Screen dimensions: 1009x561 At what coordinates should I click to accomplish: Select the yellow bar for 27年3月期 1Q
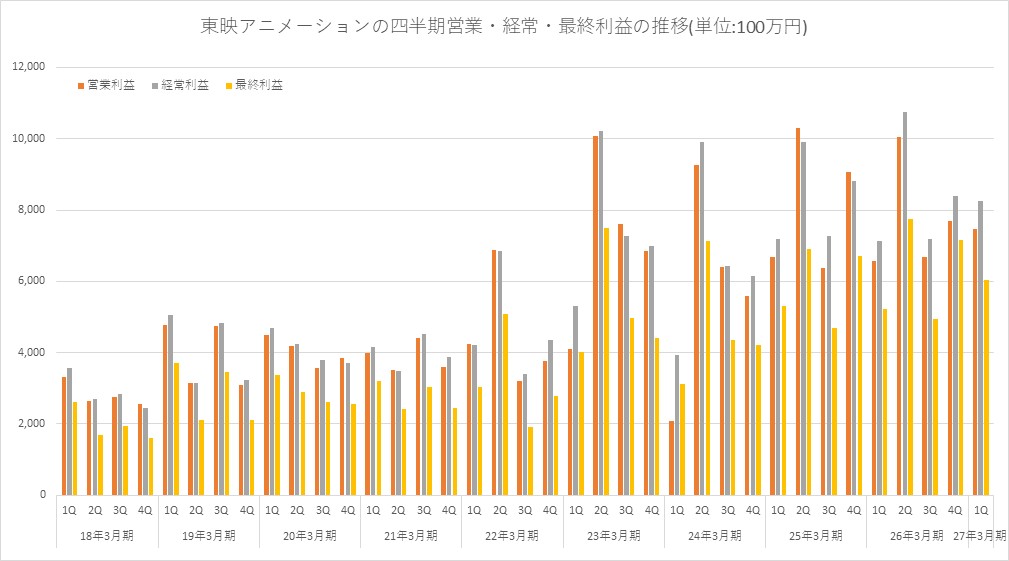986,387
